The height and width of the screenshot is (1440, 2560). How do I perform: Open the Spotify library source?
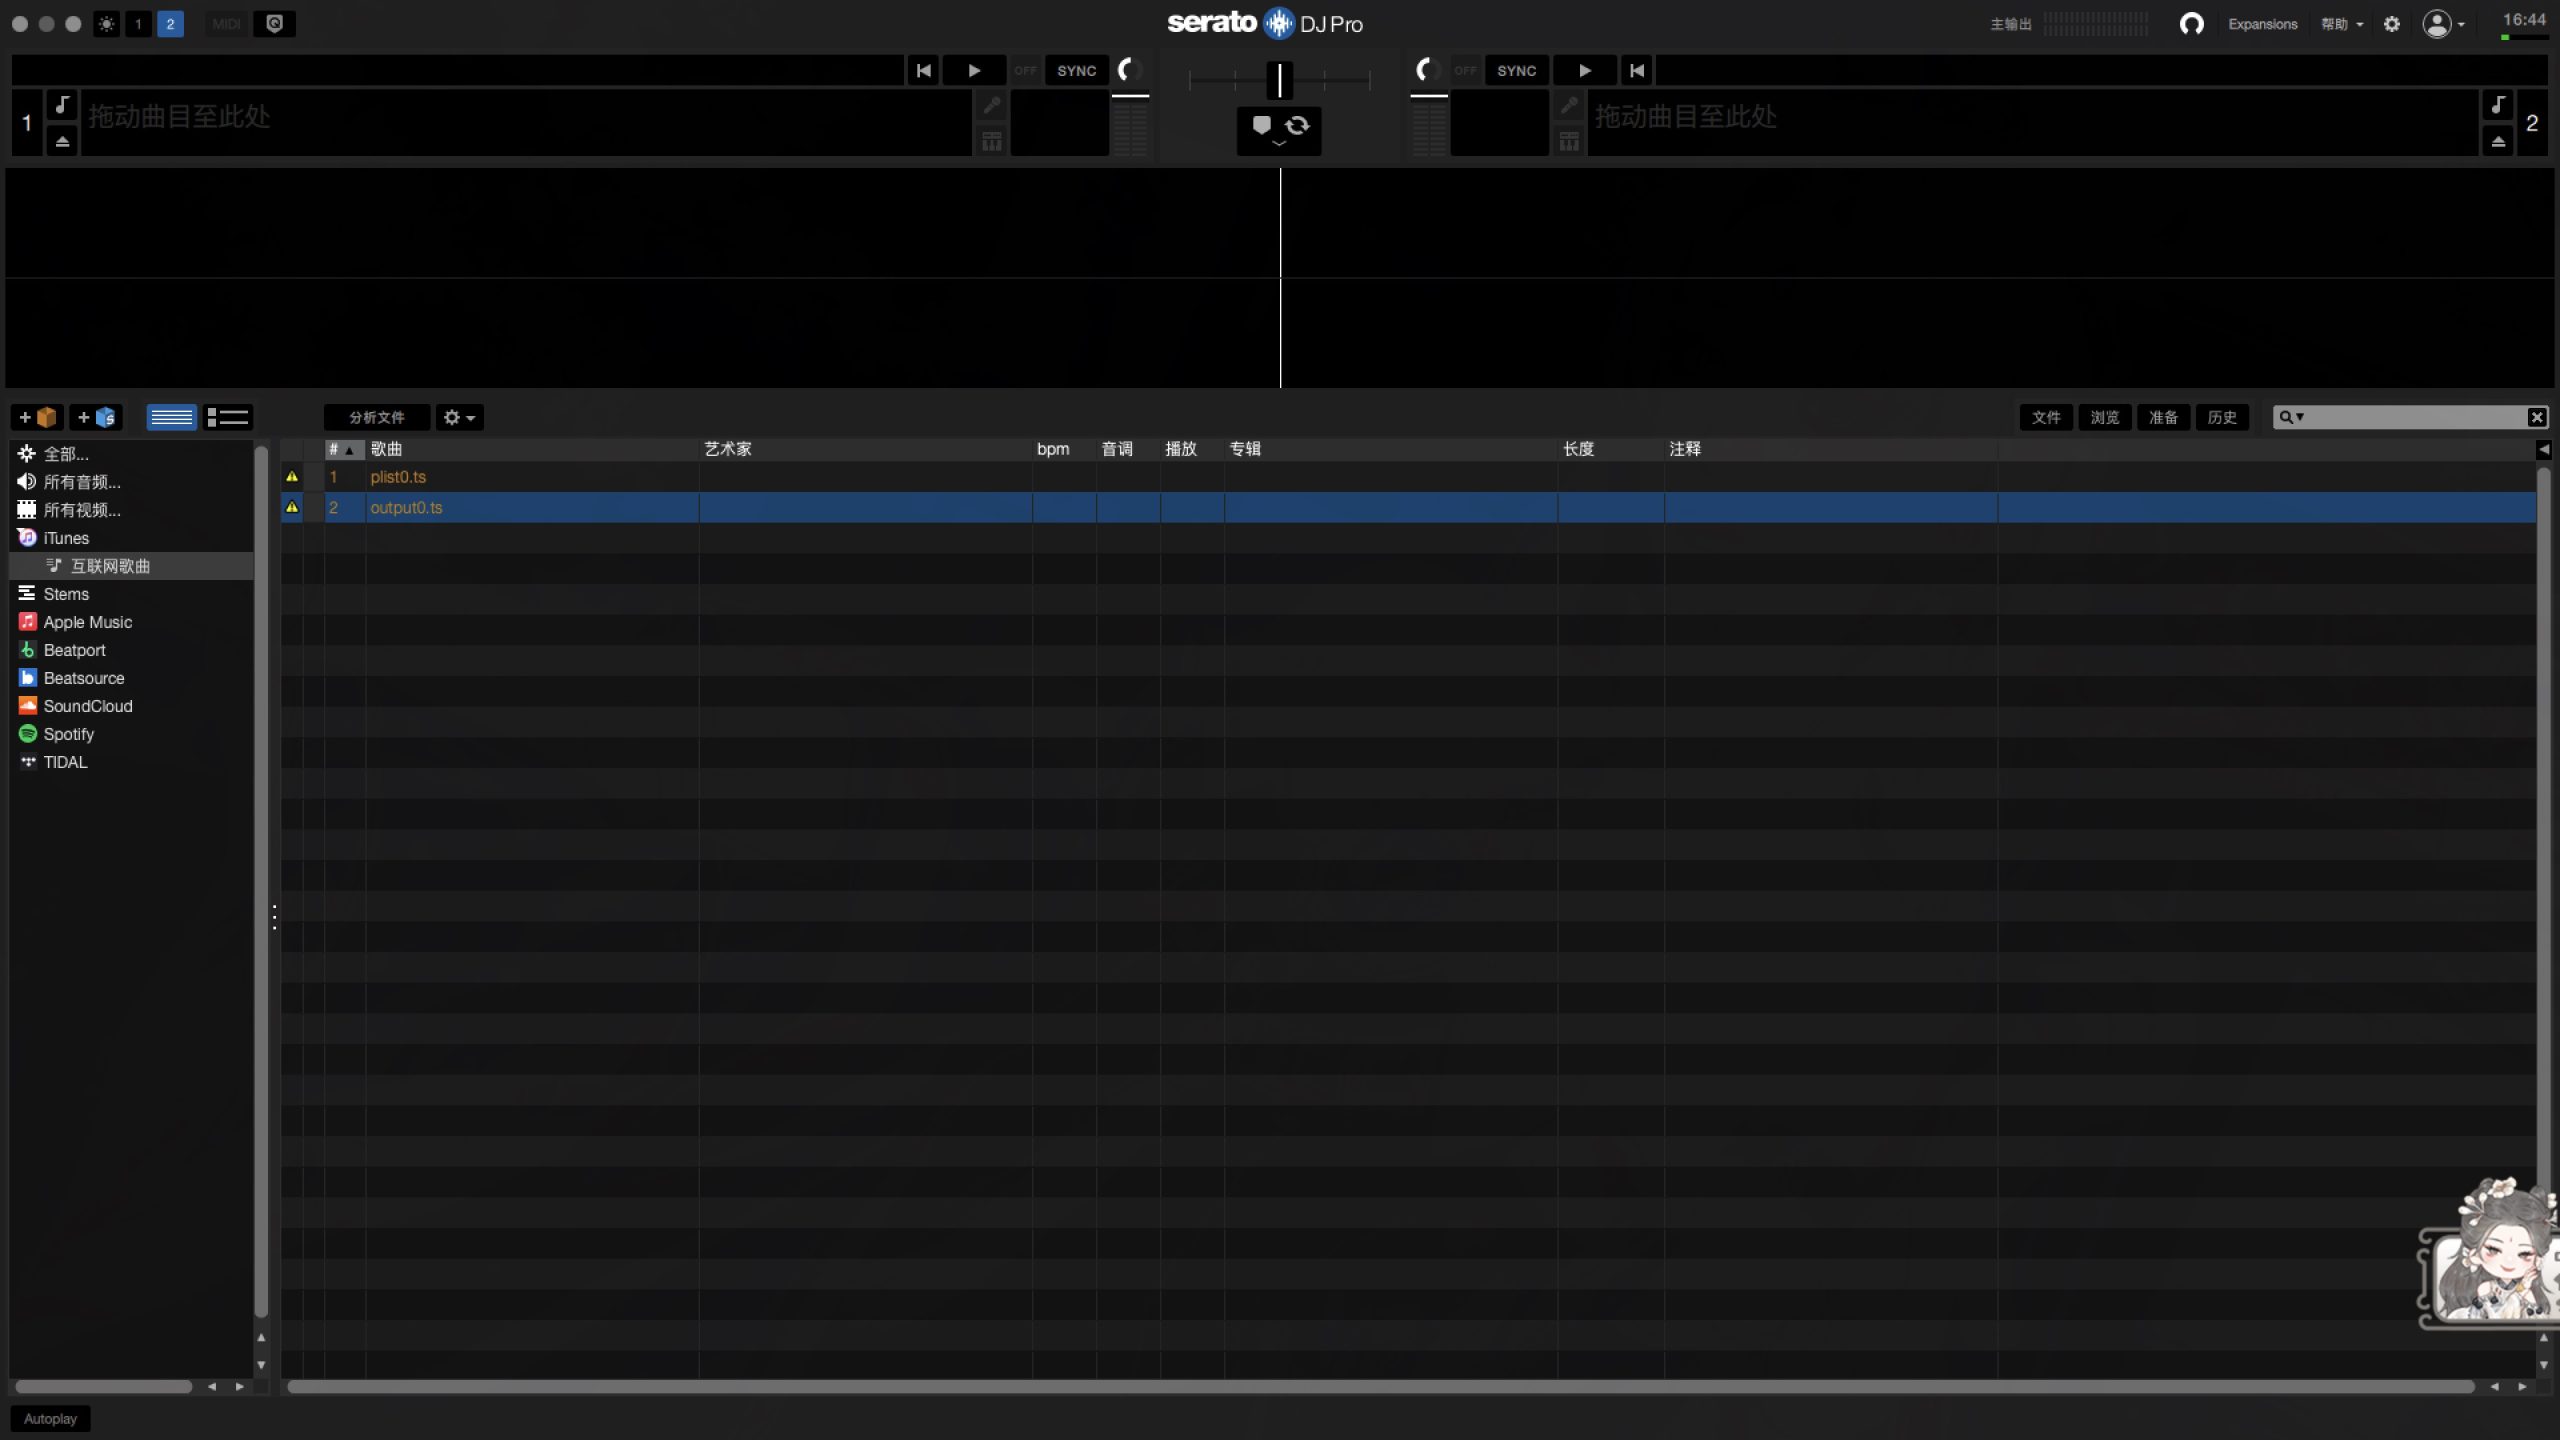[x=68, y=734]
